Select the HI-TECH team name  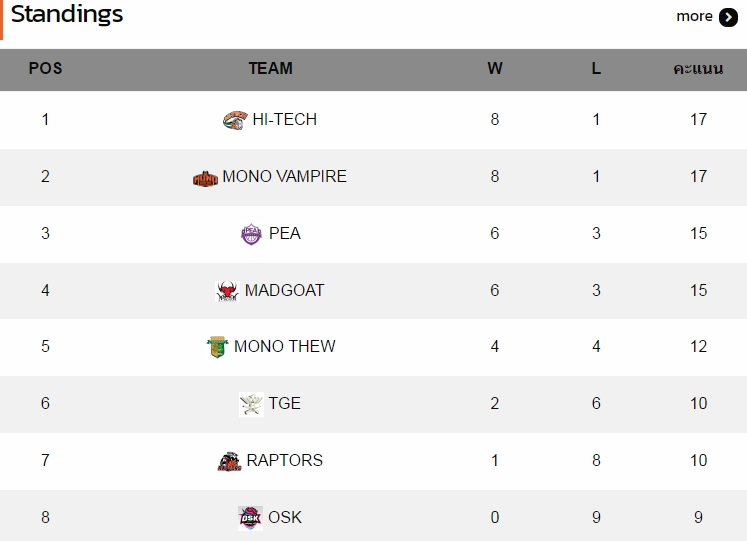[284, 119]
